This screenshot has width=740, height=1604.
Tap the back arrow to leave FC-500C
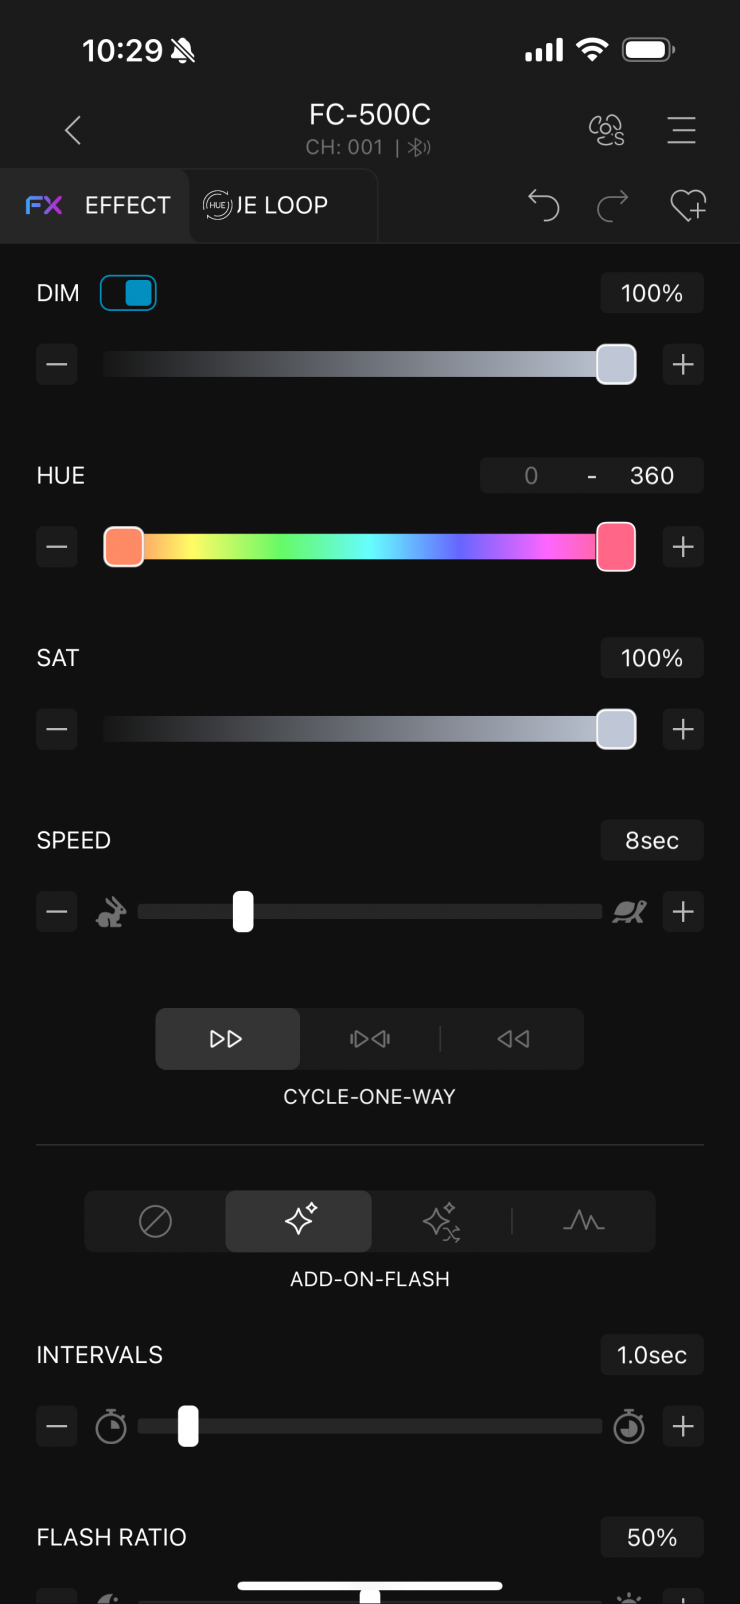[x=73, y=130]
